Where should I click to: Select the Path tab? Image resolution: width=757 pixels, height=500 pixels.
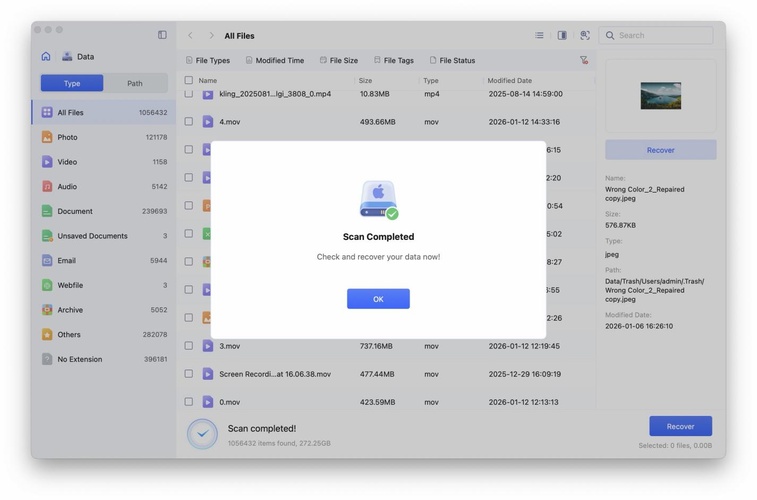(135, 83)
